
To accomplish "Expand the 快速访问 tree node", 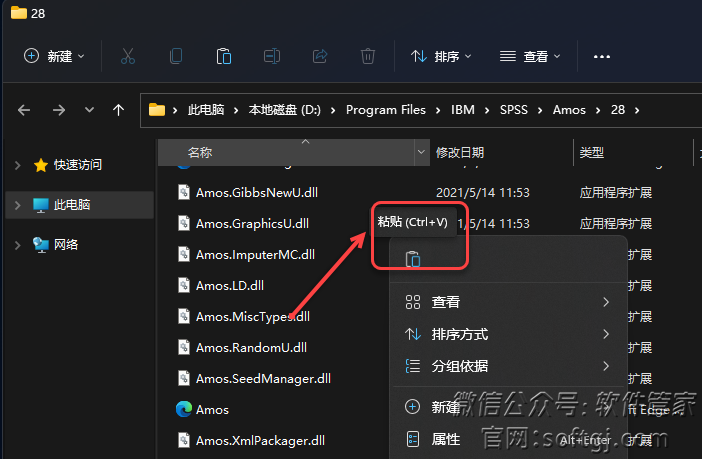I will [17, 165].
